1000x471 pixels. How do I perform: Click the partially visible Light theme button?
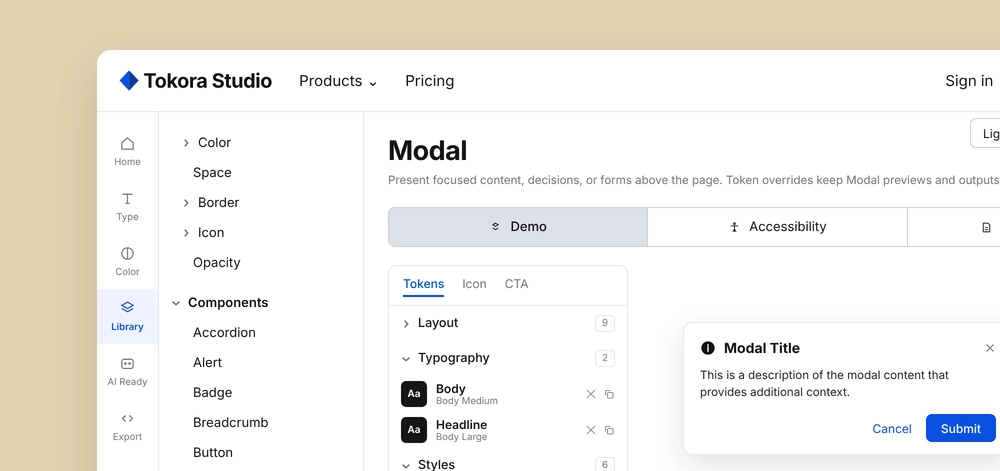point(985,133)
